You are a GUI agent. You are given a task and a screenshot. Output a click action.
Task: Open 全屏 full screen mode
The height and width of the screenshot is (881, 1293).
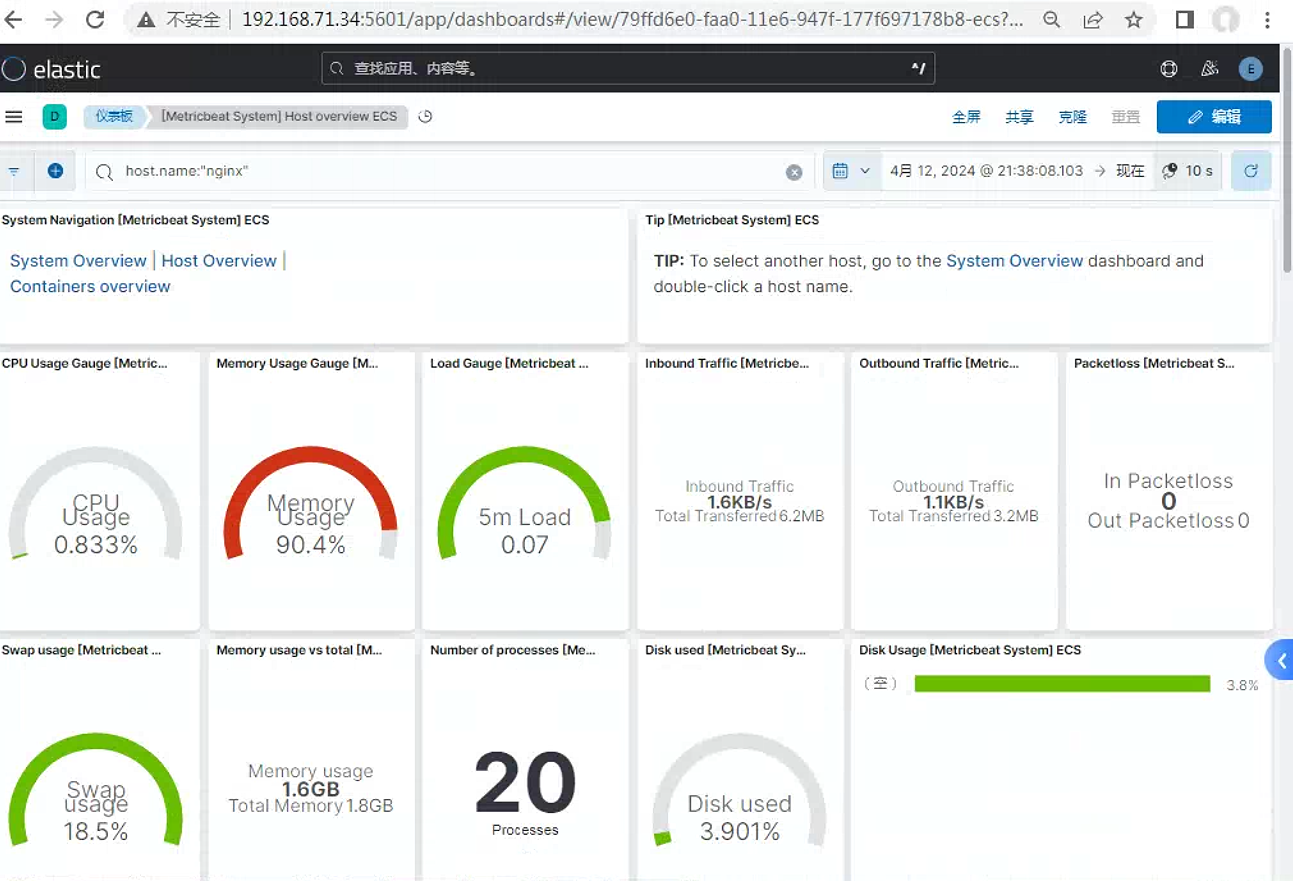pos(966,117)
